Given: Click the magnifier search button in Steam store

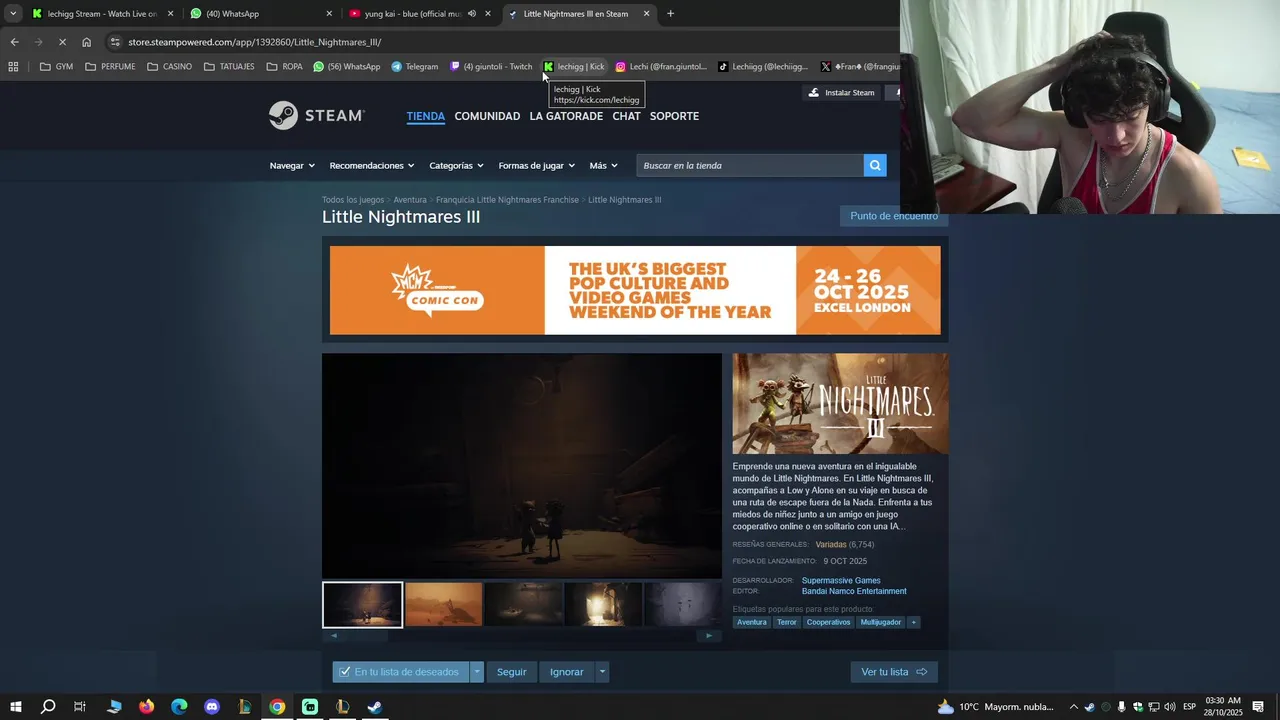Looking at the screenshot, I should click(x=875, y=165).
